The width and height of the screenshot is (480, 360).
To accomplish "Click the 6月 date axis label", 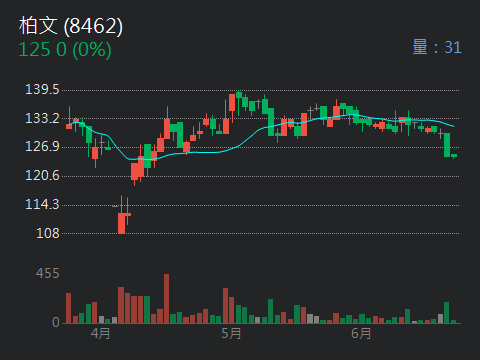I will pyautogui.click(x=361, y=333).
